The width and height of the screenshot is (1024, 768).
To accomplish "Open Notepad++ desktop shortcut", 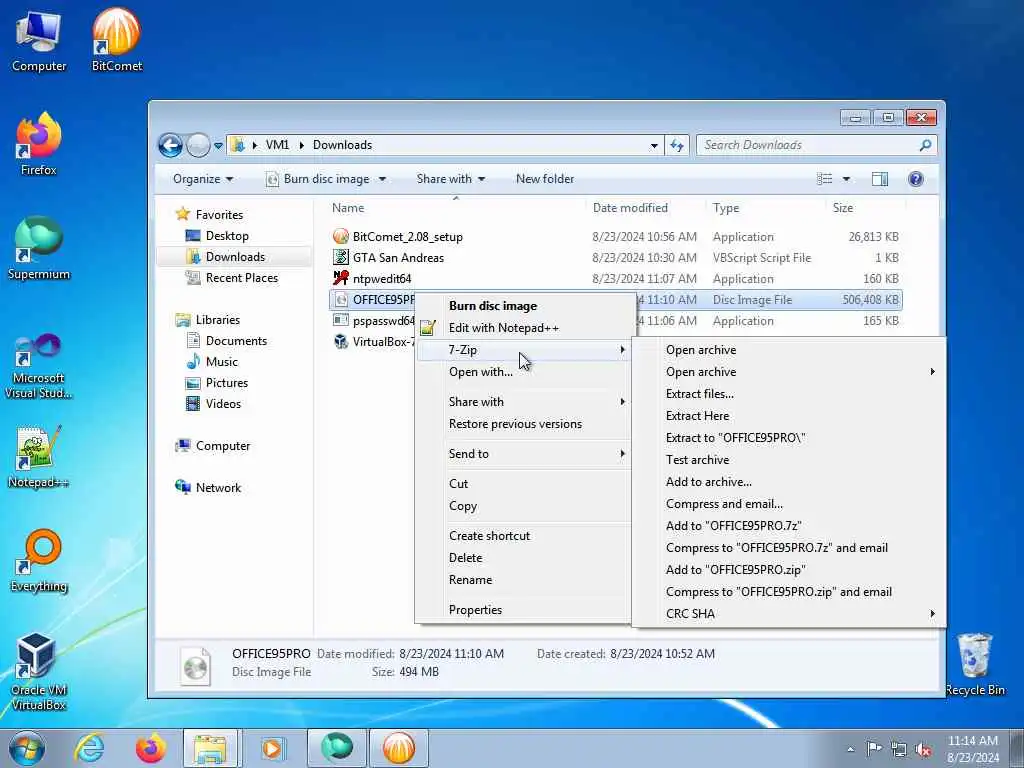I will 39,457.
